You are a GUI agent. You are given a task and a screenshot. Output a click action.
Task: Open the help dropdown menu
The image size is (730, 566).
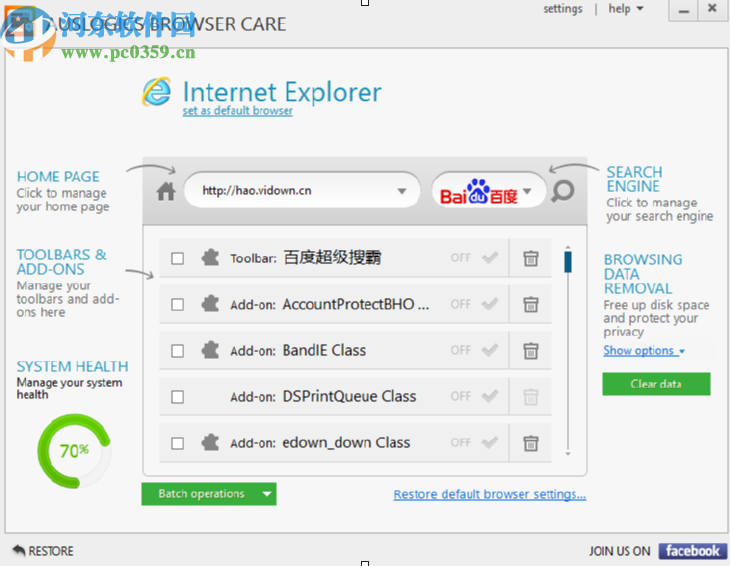point(626,8)
